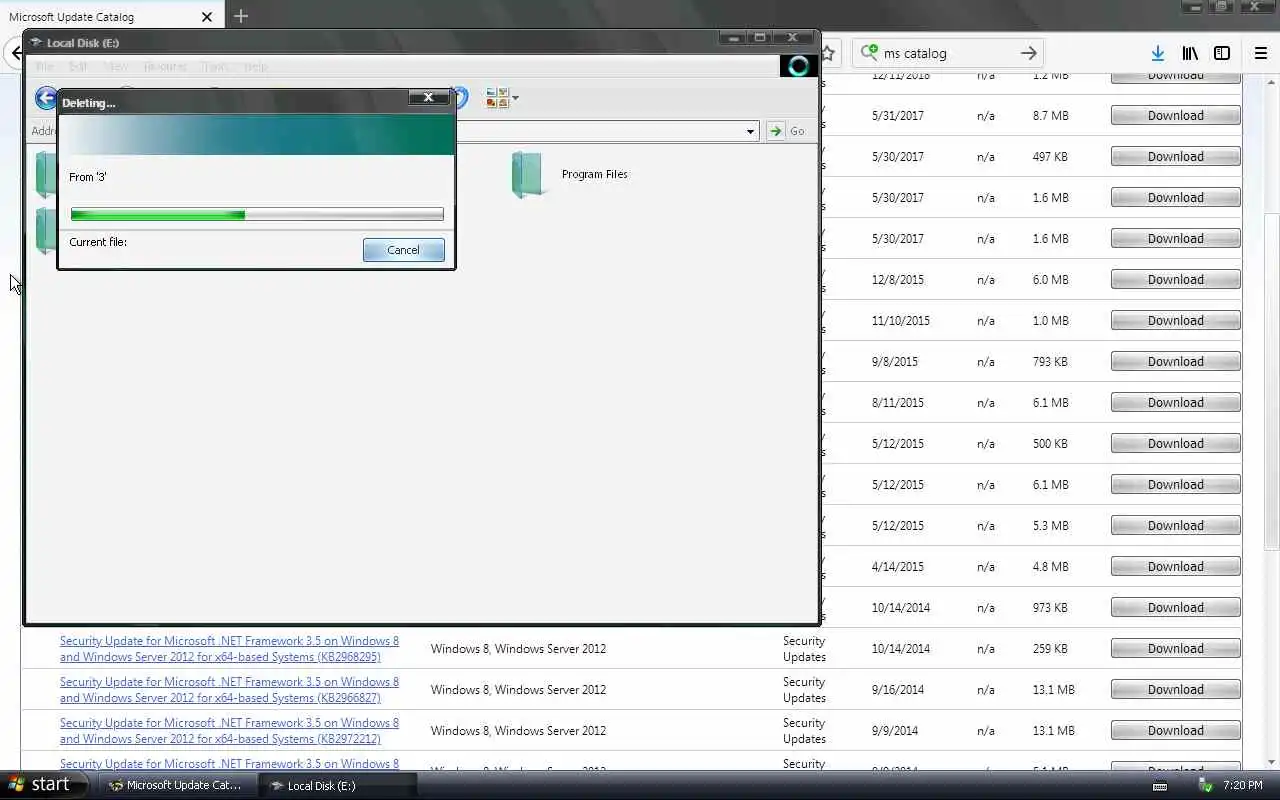Click the 8/11/2015 date cell

coord(897,403)
